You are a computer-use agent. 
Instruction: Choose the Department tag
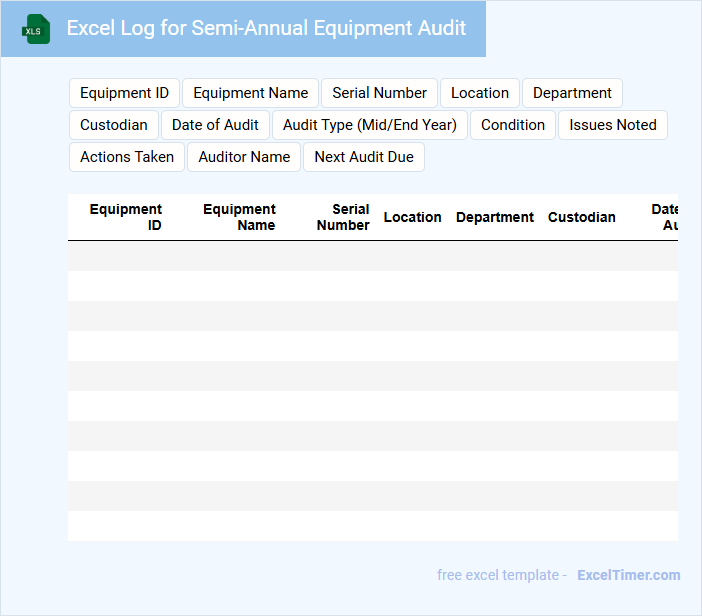[572, 93]
